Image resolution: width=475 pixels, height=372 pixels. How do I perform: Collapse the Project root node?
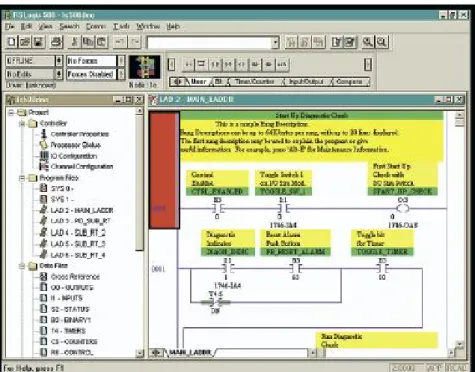tap(11, 113)
